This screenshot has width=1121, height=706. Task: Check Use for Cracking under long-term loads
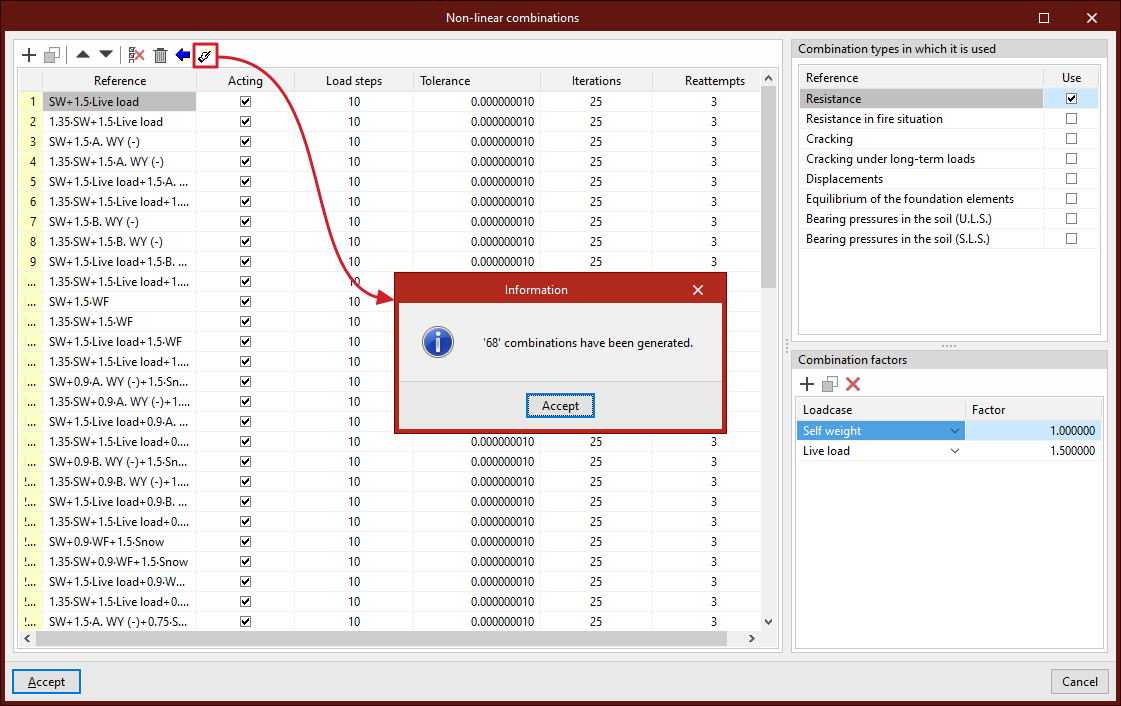coord(1071,159)
